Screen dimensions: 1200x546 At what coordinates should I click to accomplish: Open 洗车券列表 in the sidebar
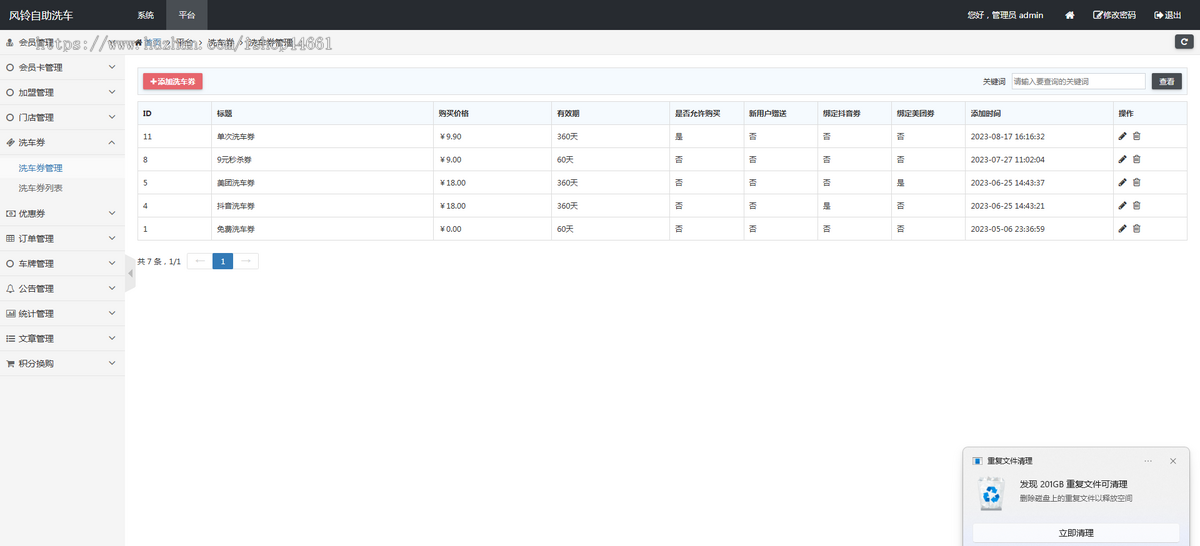(41, 188)
